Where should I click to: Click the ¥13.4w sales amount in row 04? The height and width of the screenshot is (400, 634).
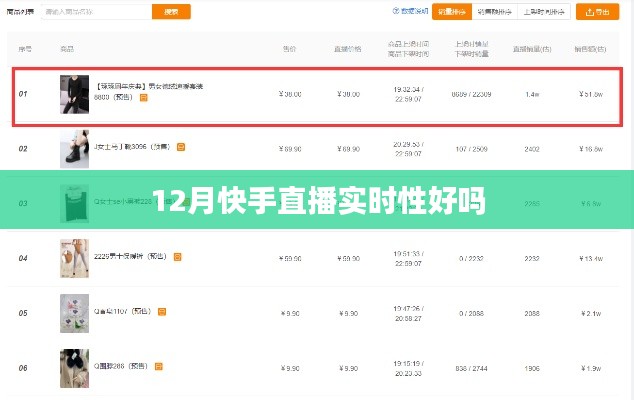pos(591,259)
